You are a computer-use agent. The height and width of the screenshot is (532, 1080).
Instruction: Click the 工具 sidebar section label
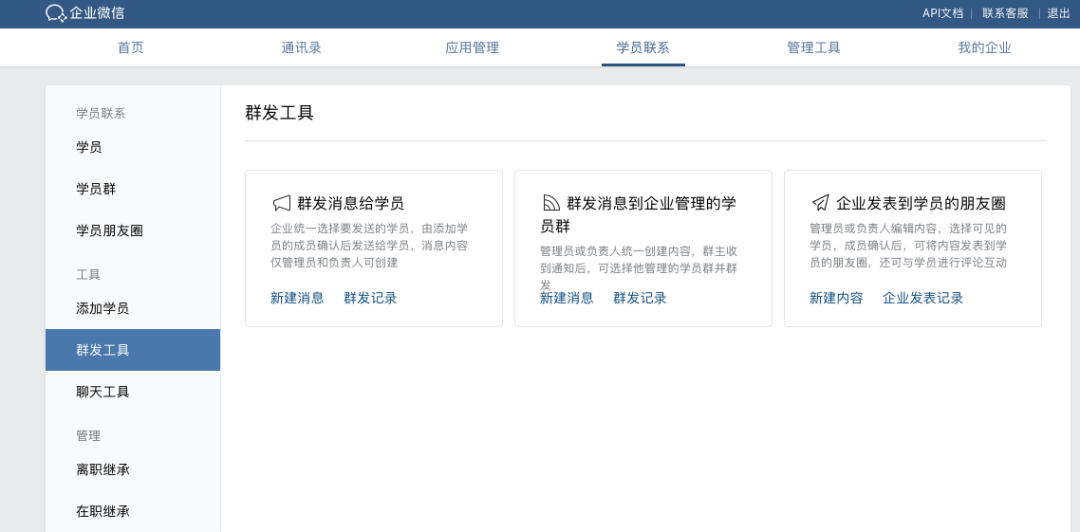point(88,274)
